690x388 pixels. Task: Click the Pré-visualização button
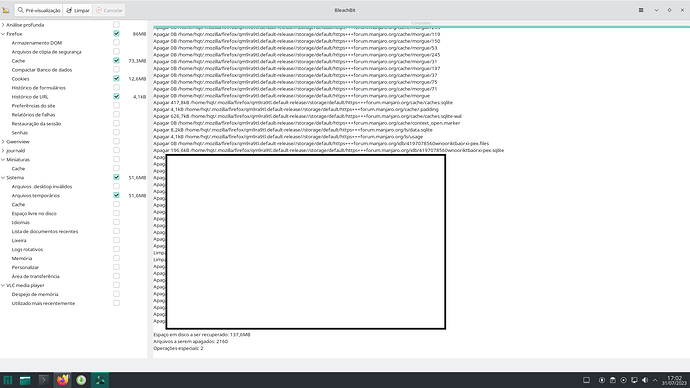point(39,10)
